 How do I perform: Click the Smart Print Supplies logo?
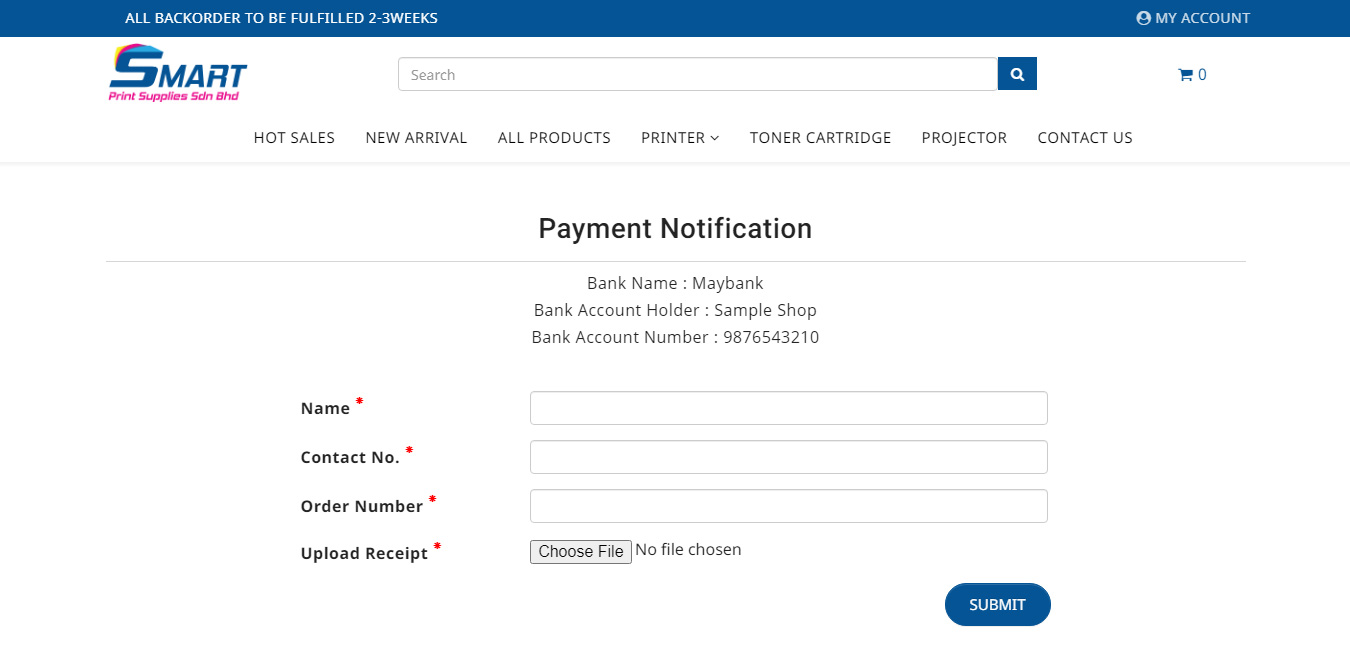(x=178, y=73)
